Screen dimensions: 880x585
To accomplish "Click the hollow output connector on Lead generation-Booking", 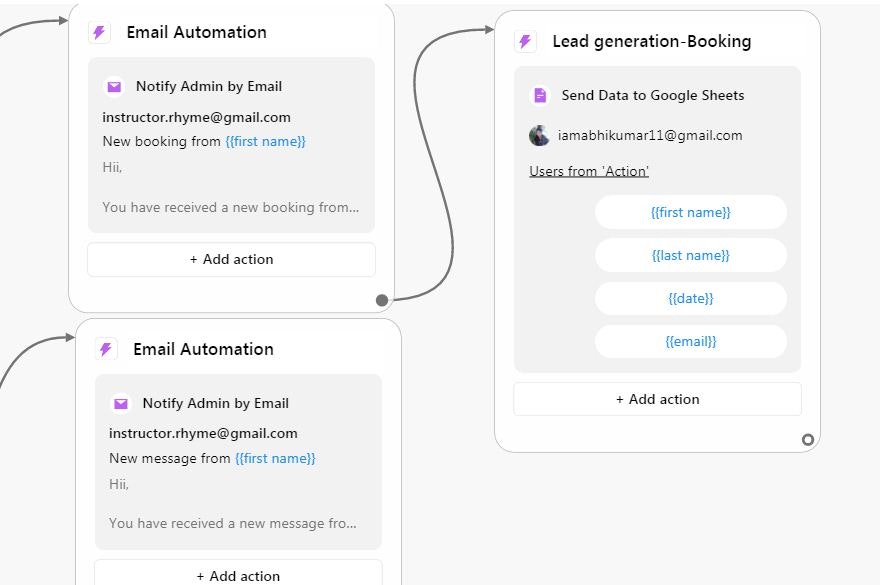I will click(x=808, y=439).
